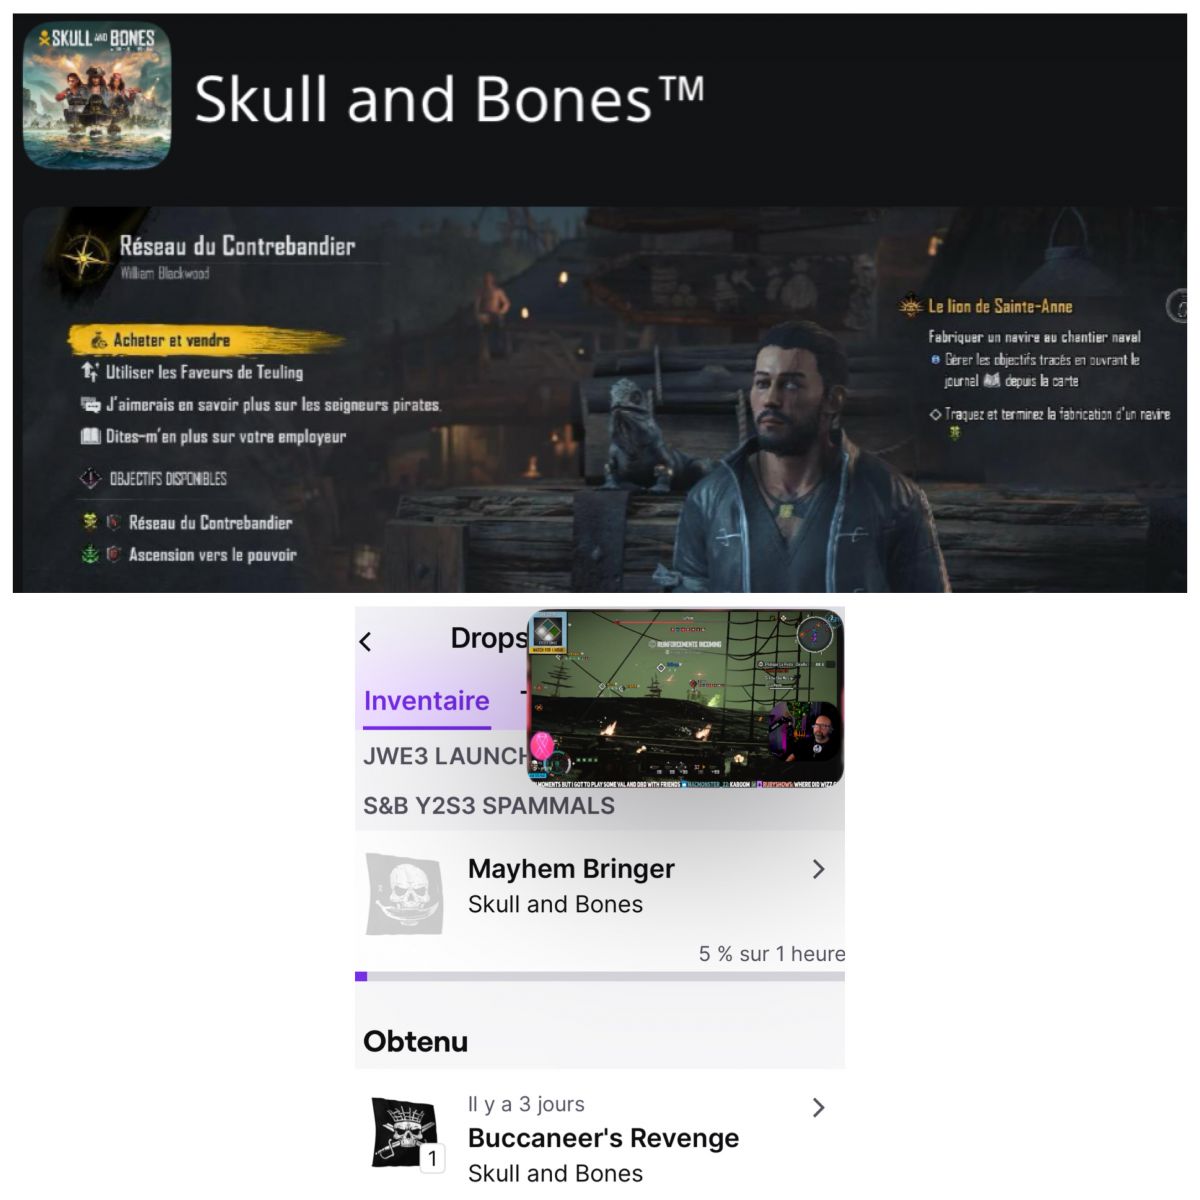
Task: Click the Mayhem Bringer flag icon
Action: pos(405,893)
